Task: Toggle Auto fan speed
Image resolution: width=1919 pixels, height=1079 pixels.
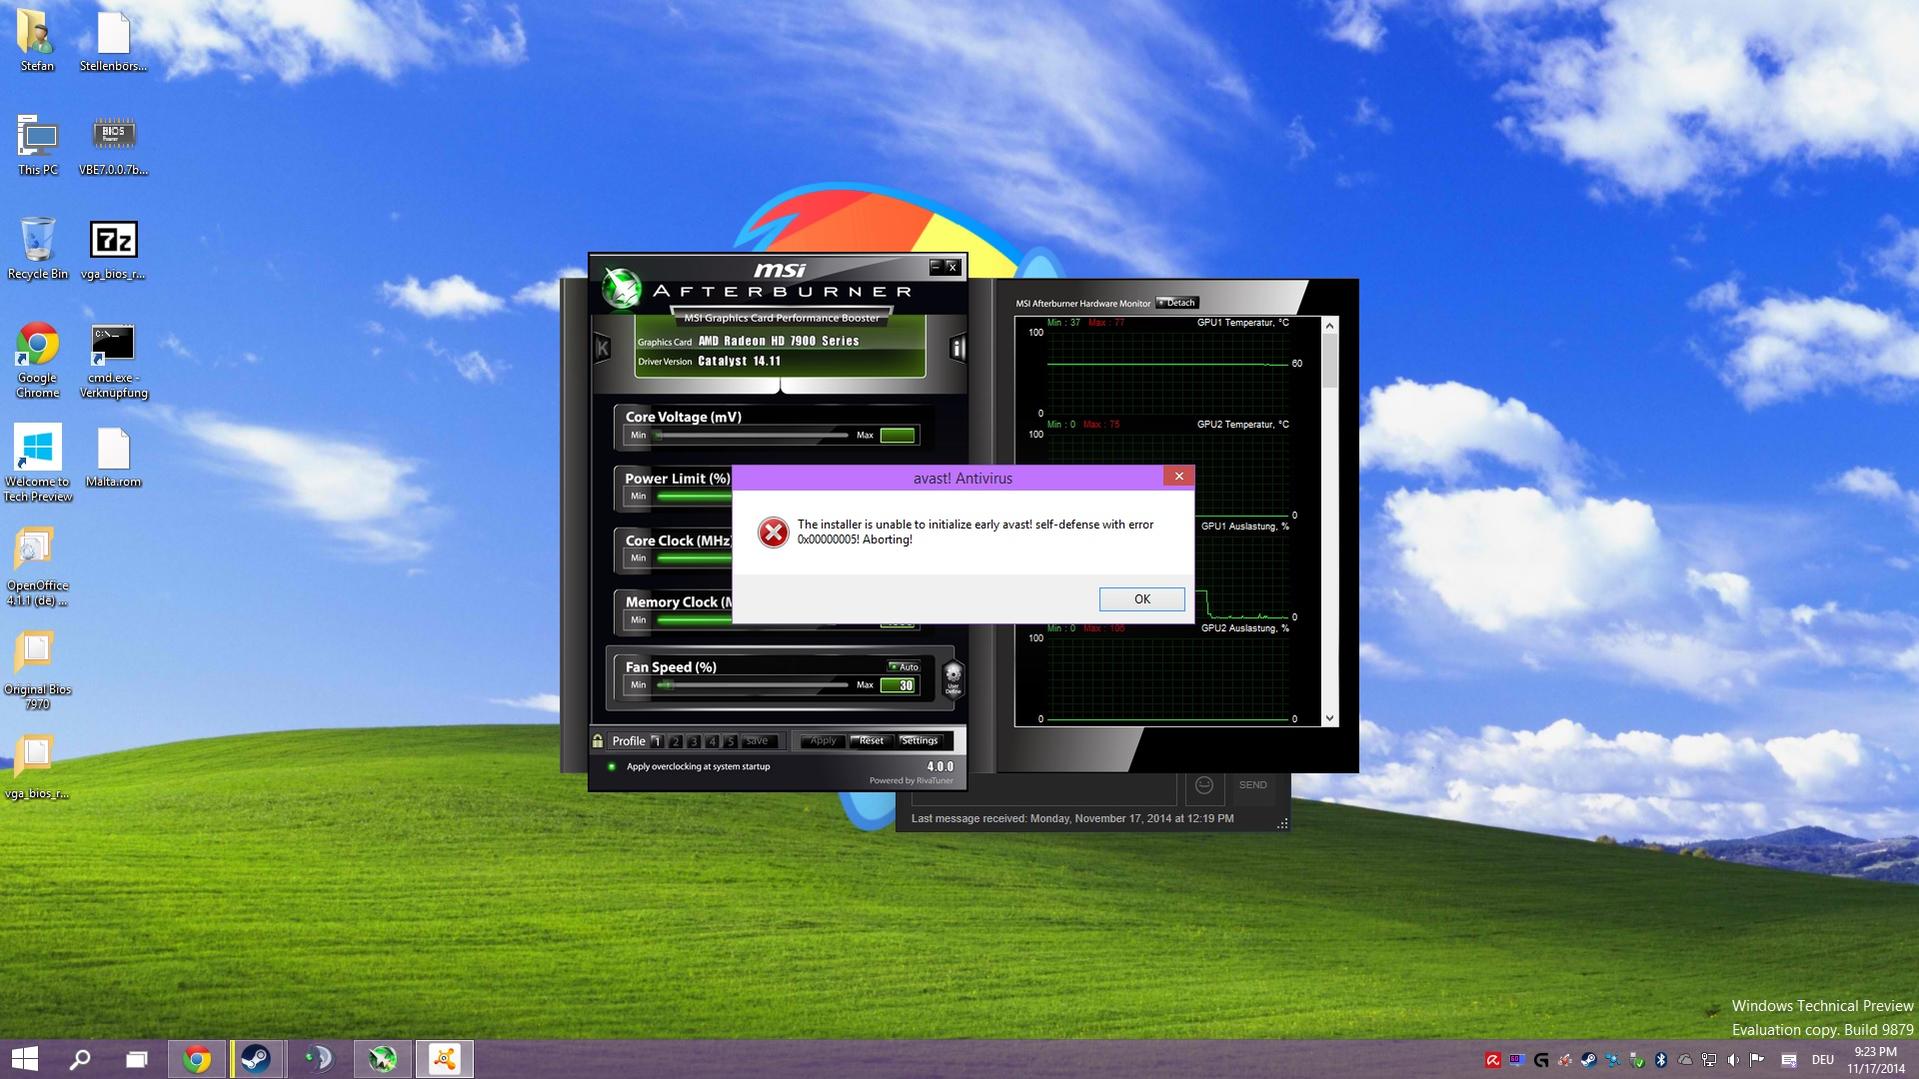Action: click(x=904, y=667)
